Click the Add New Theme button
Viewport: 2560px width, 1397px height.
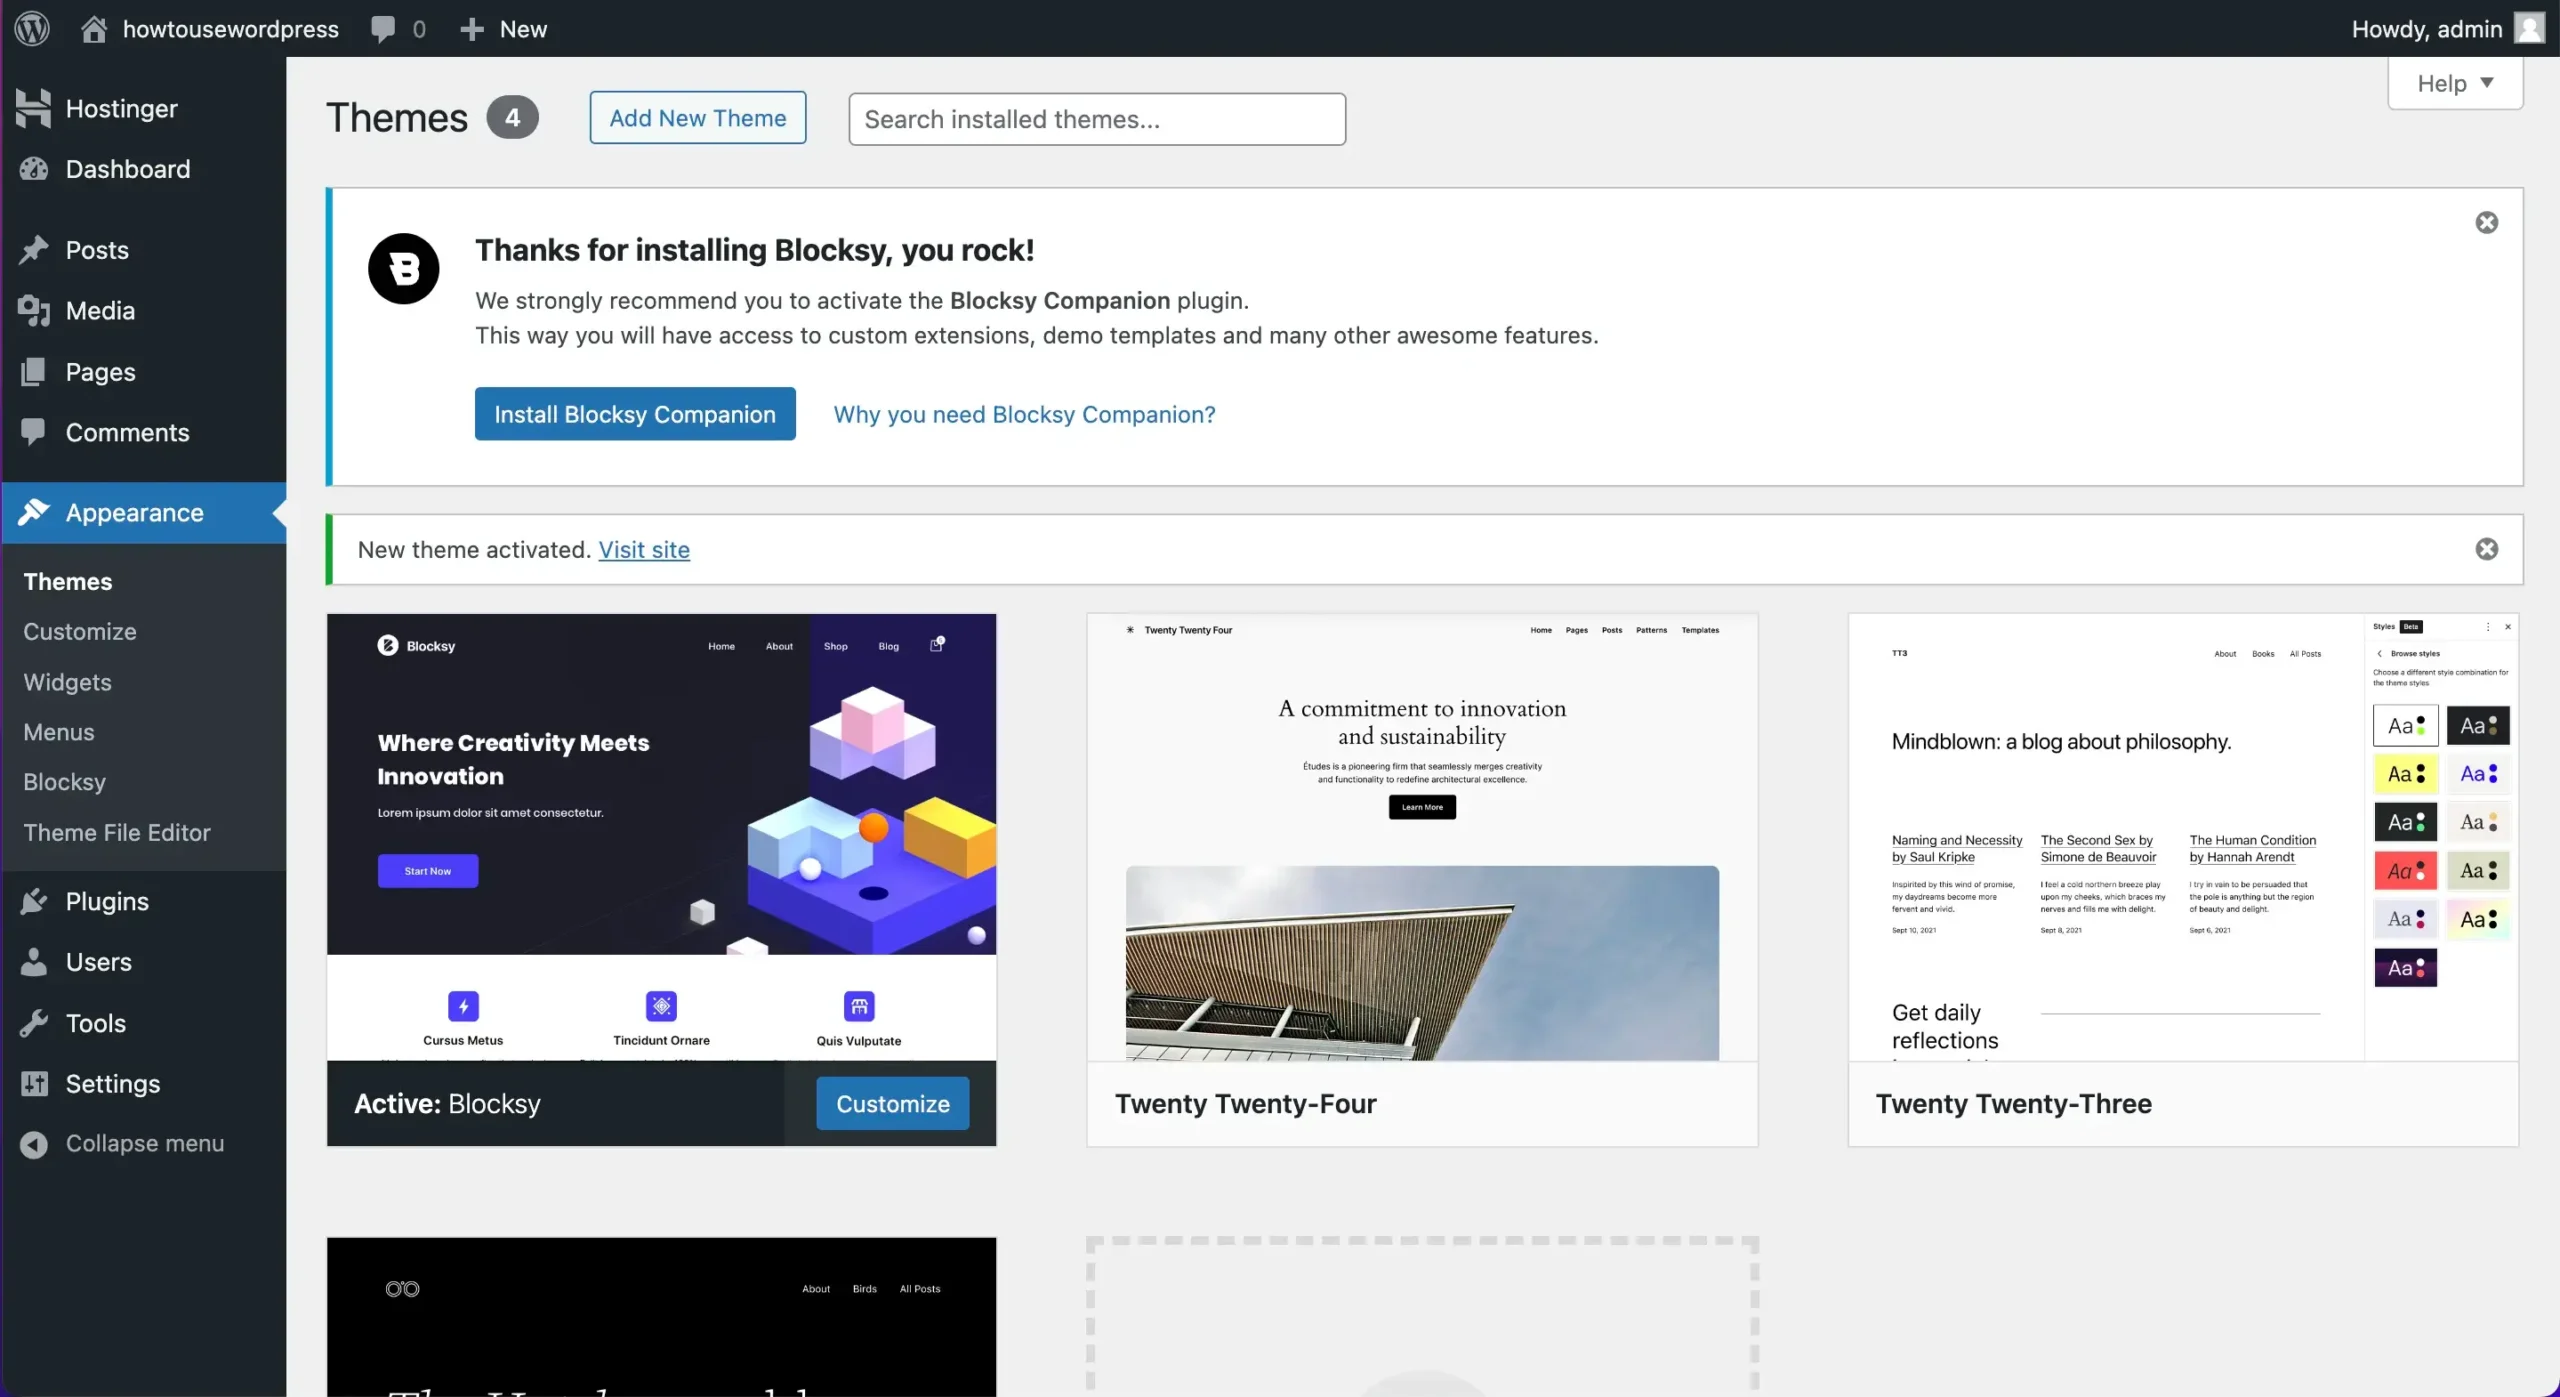(698, 118)
